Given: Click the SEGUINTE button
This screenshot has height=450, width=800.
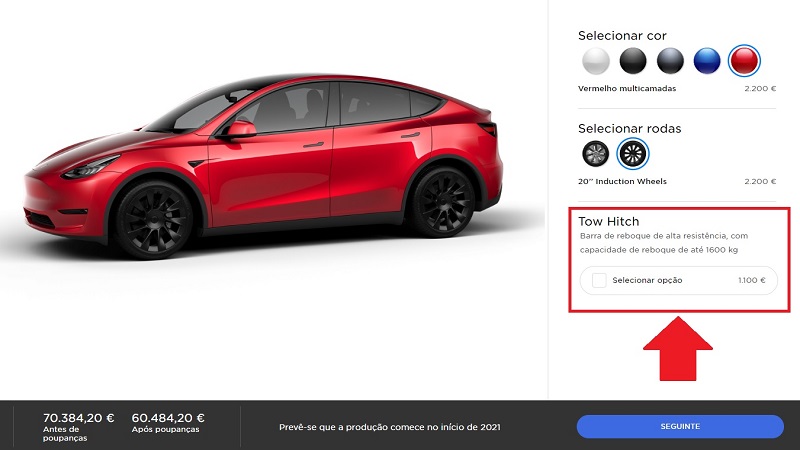Looking at the screenshot, I should tap(680, 426).
